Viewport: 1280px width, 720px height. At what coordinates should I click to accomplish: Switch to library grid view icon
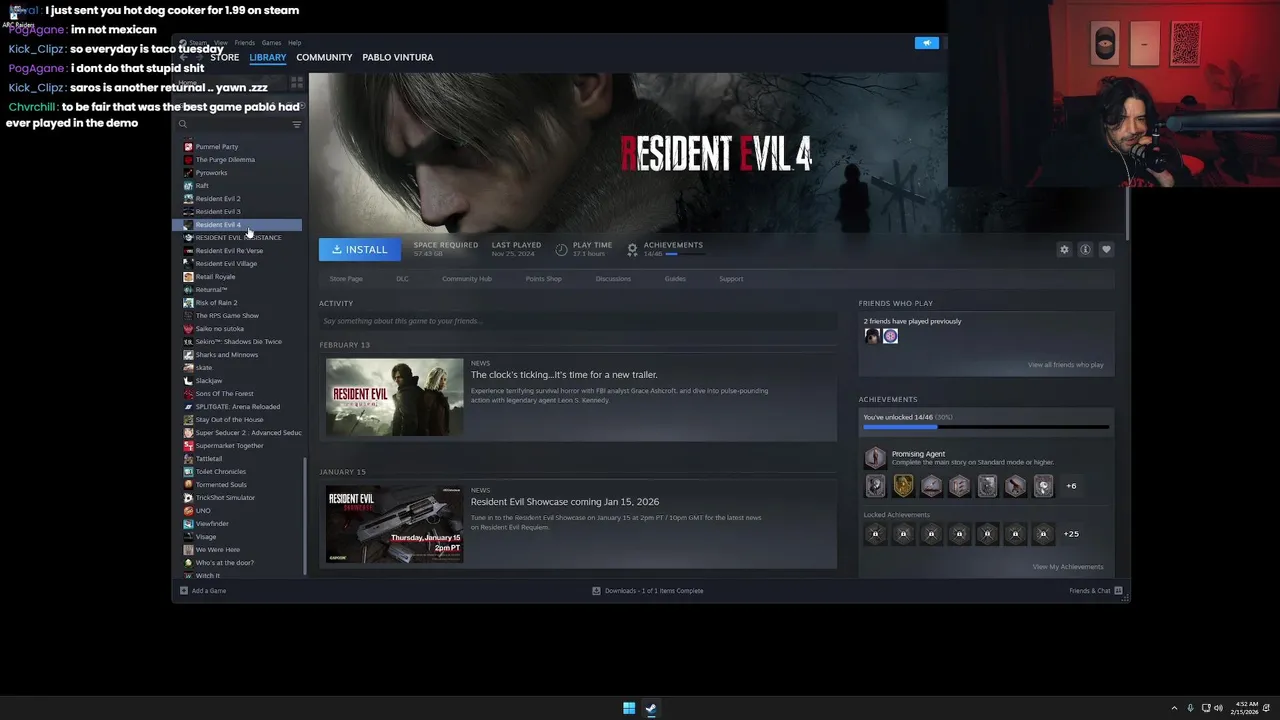(x=297, y=82)
